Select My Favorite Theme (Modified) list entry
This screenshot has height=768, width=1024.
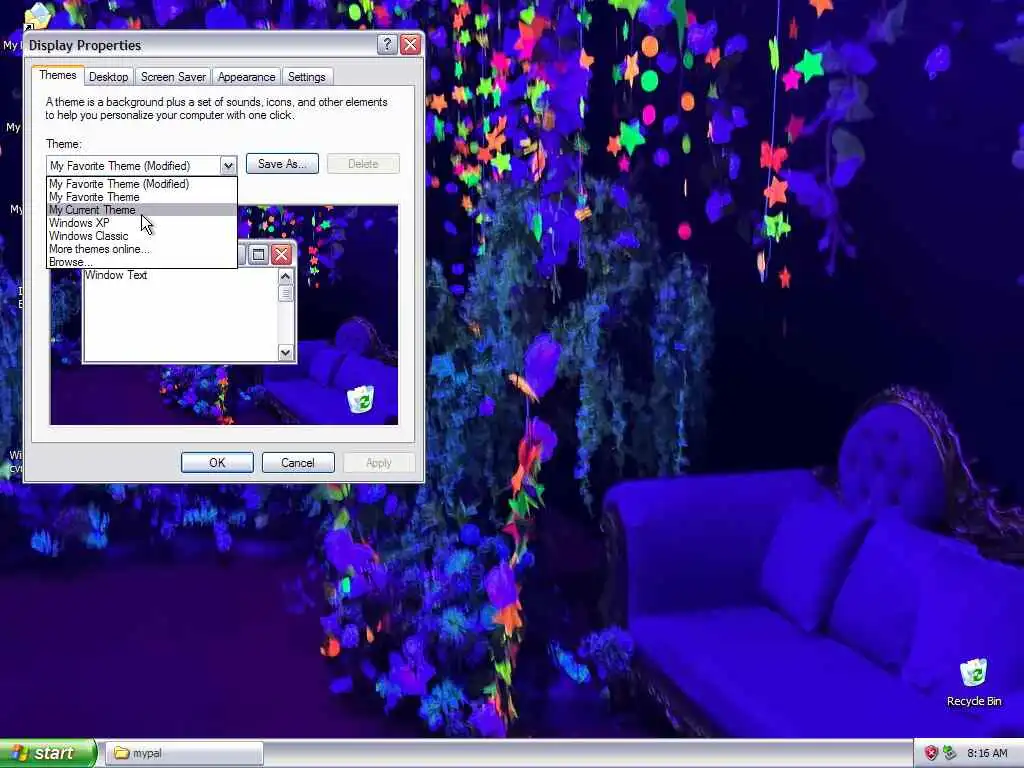[x=142, y=184]
